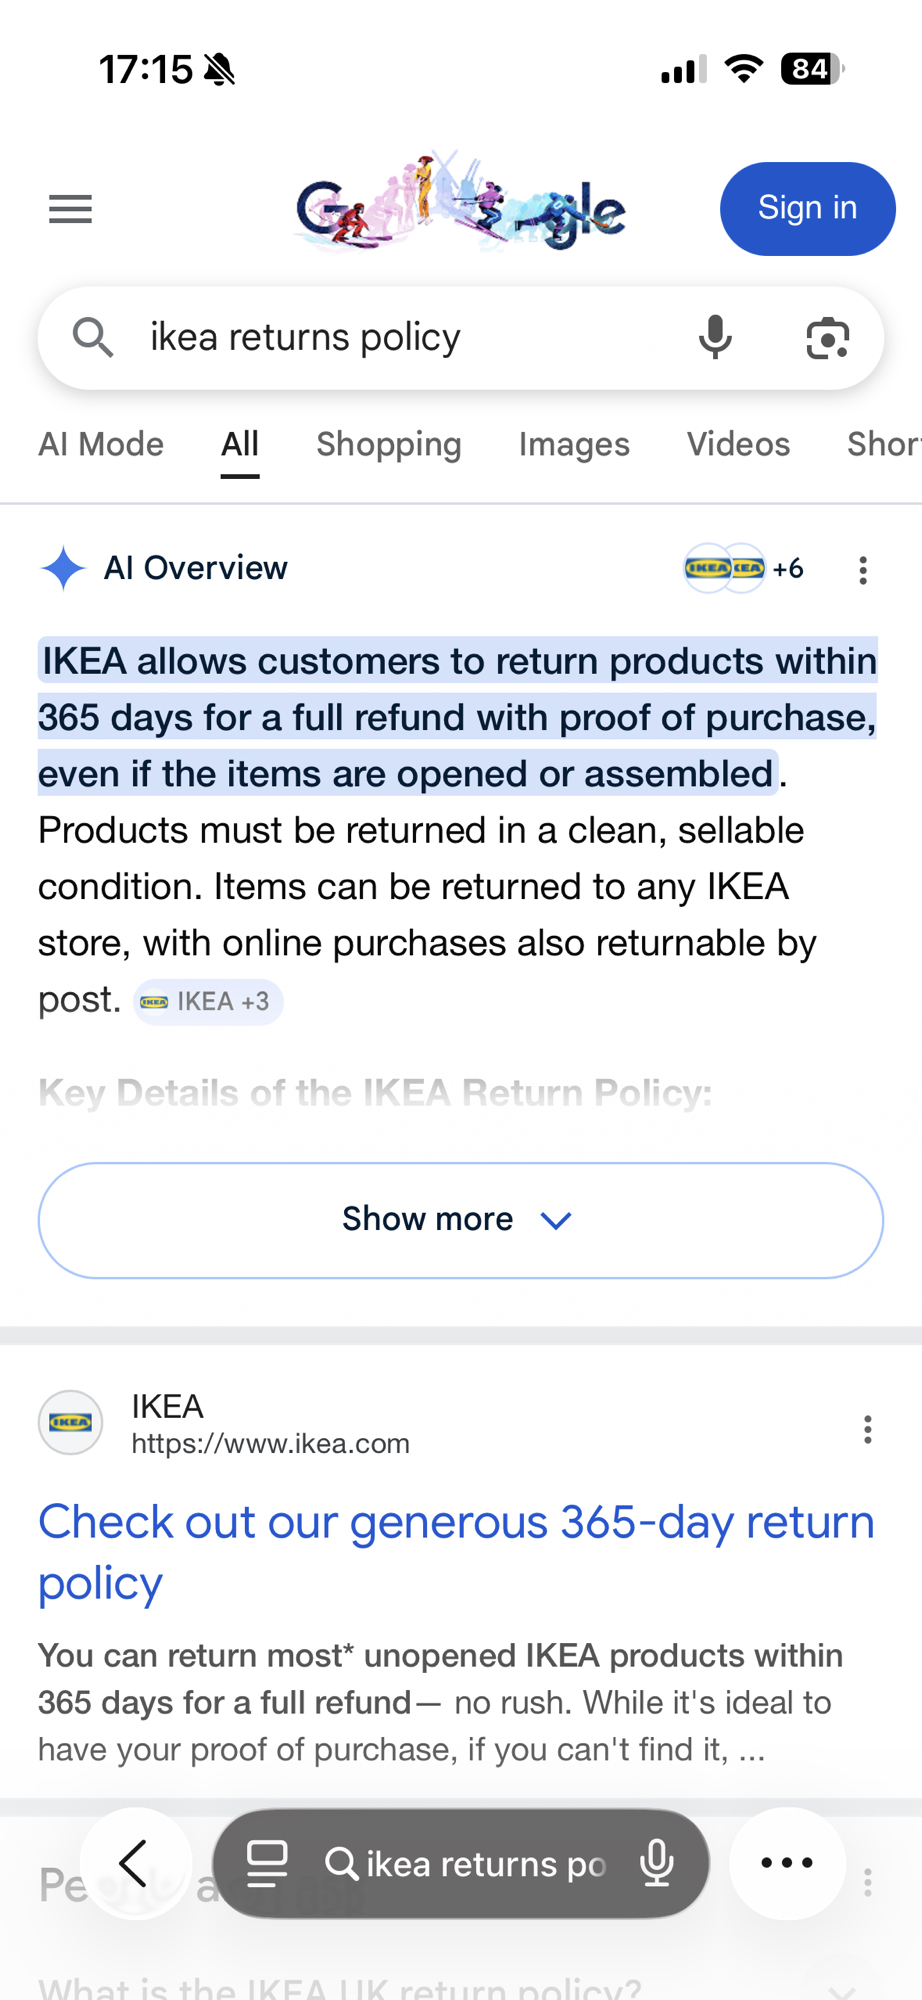Click the Google Doodle logo

tap(461, 207)
